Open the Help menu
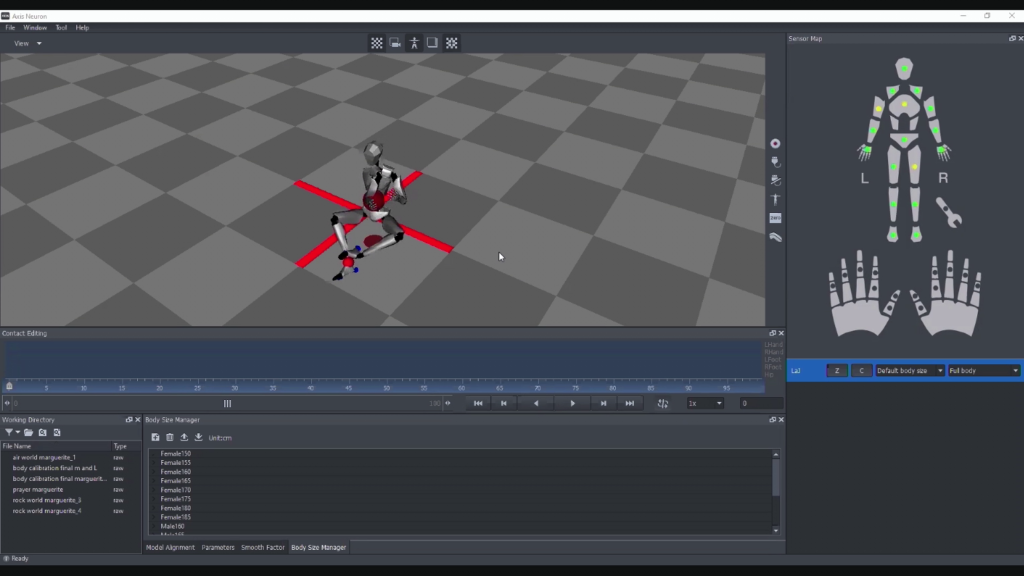 (x=82, y=28)
